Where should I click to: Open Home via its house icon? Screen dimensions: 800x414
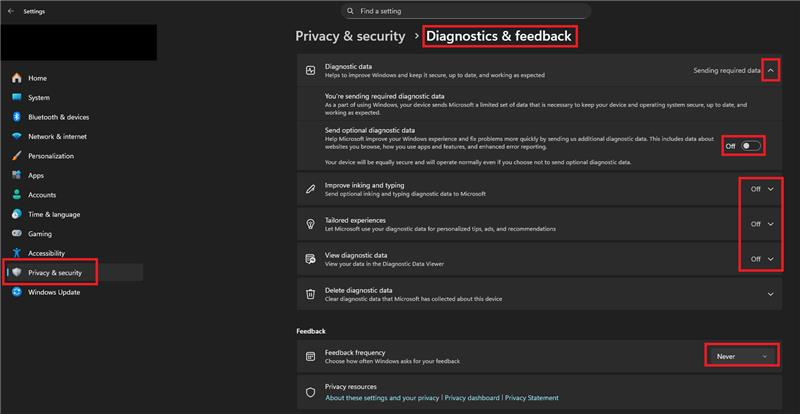point(17,78)
